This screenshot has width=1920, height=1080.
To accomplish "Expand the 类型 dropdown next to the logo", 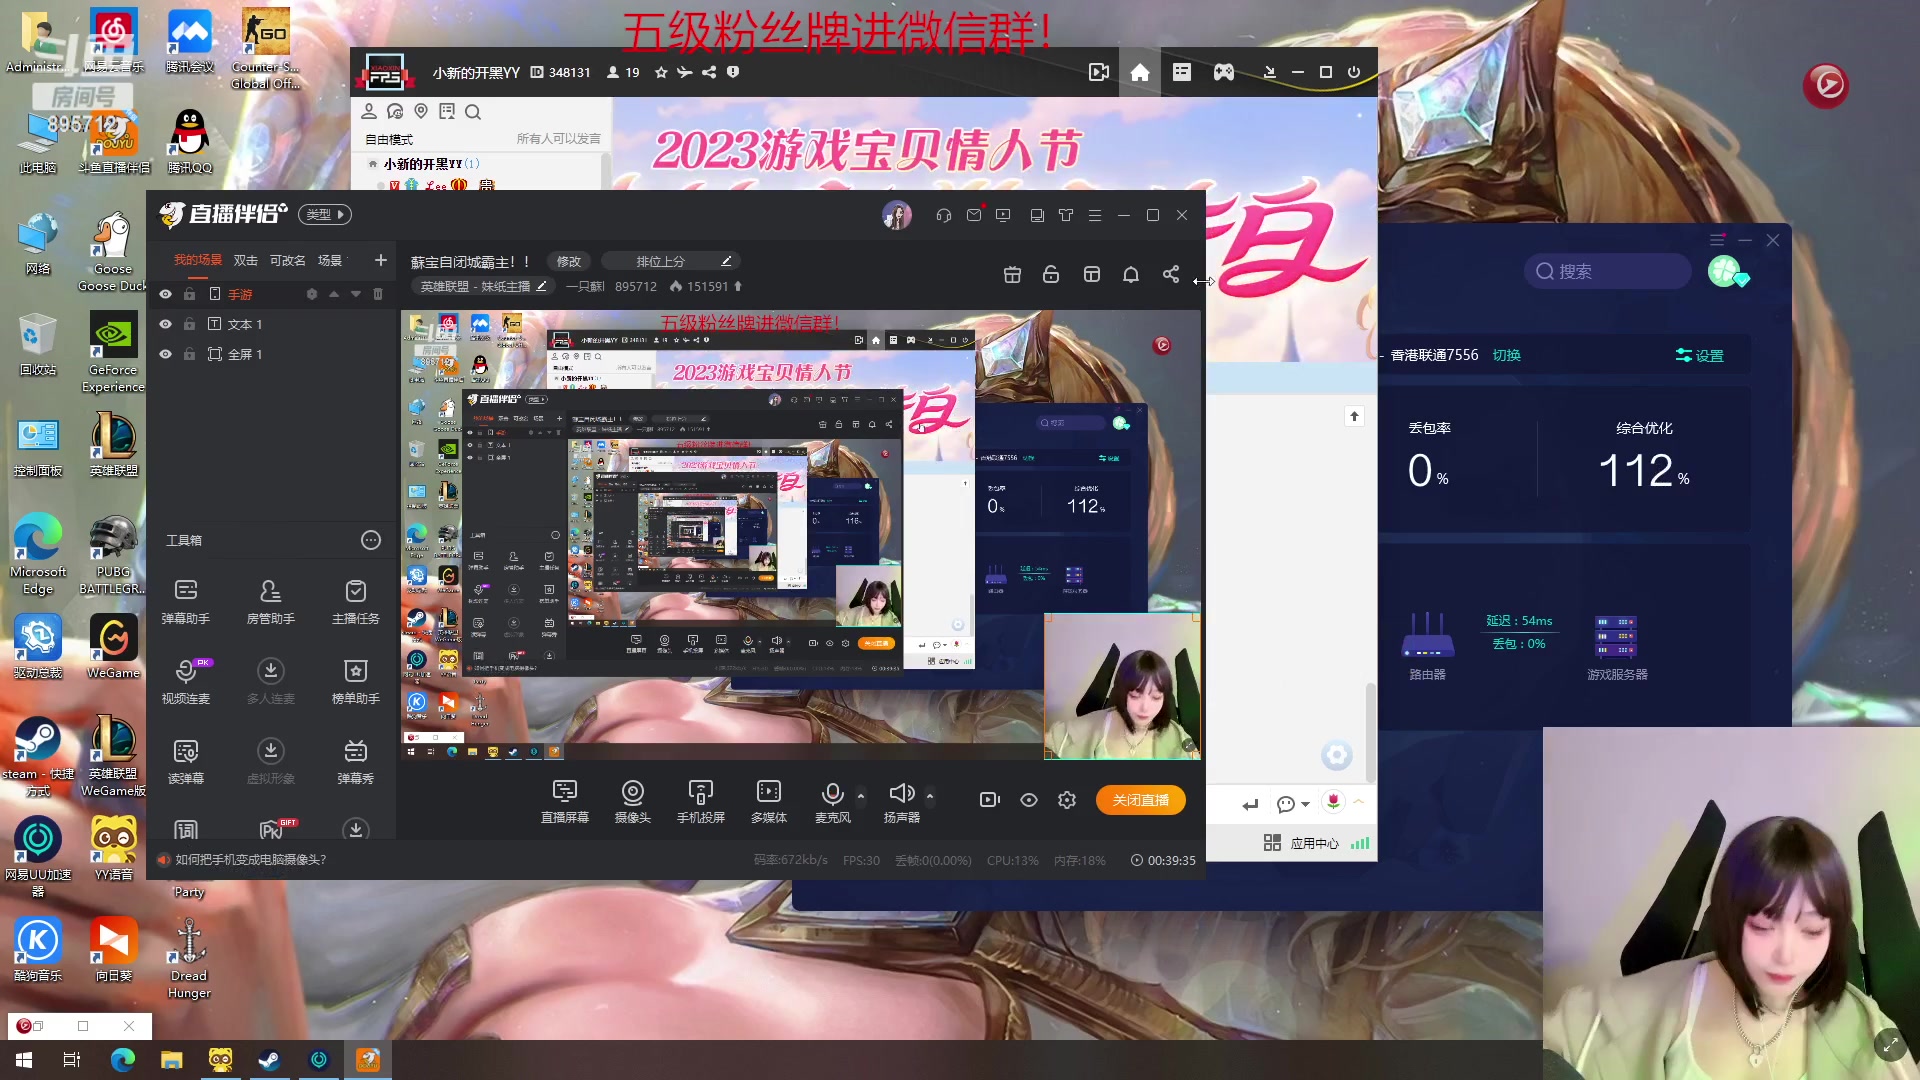I will tap(324, 214).
